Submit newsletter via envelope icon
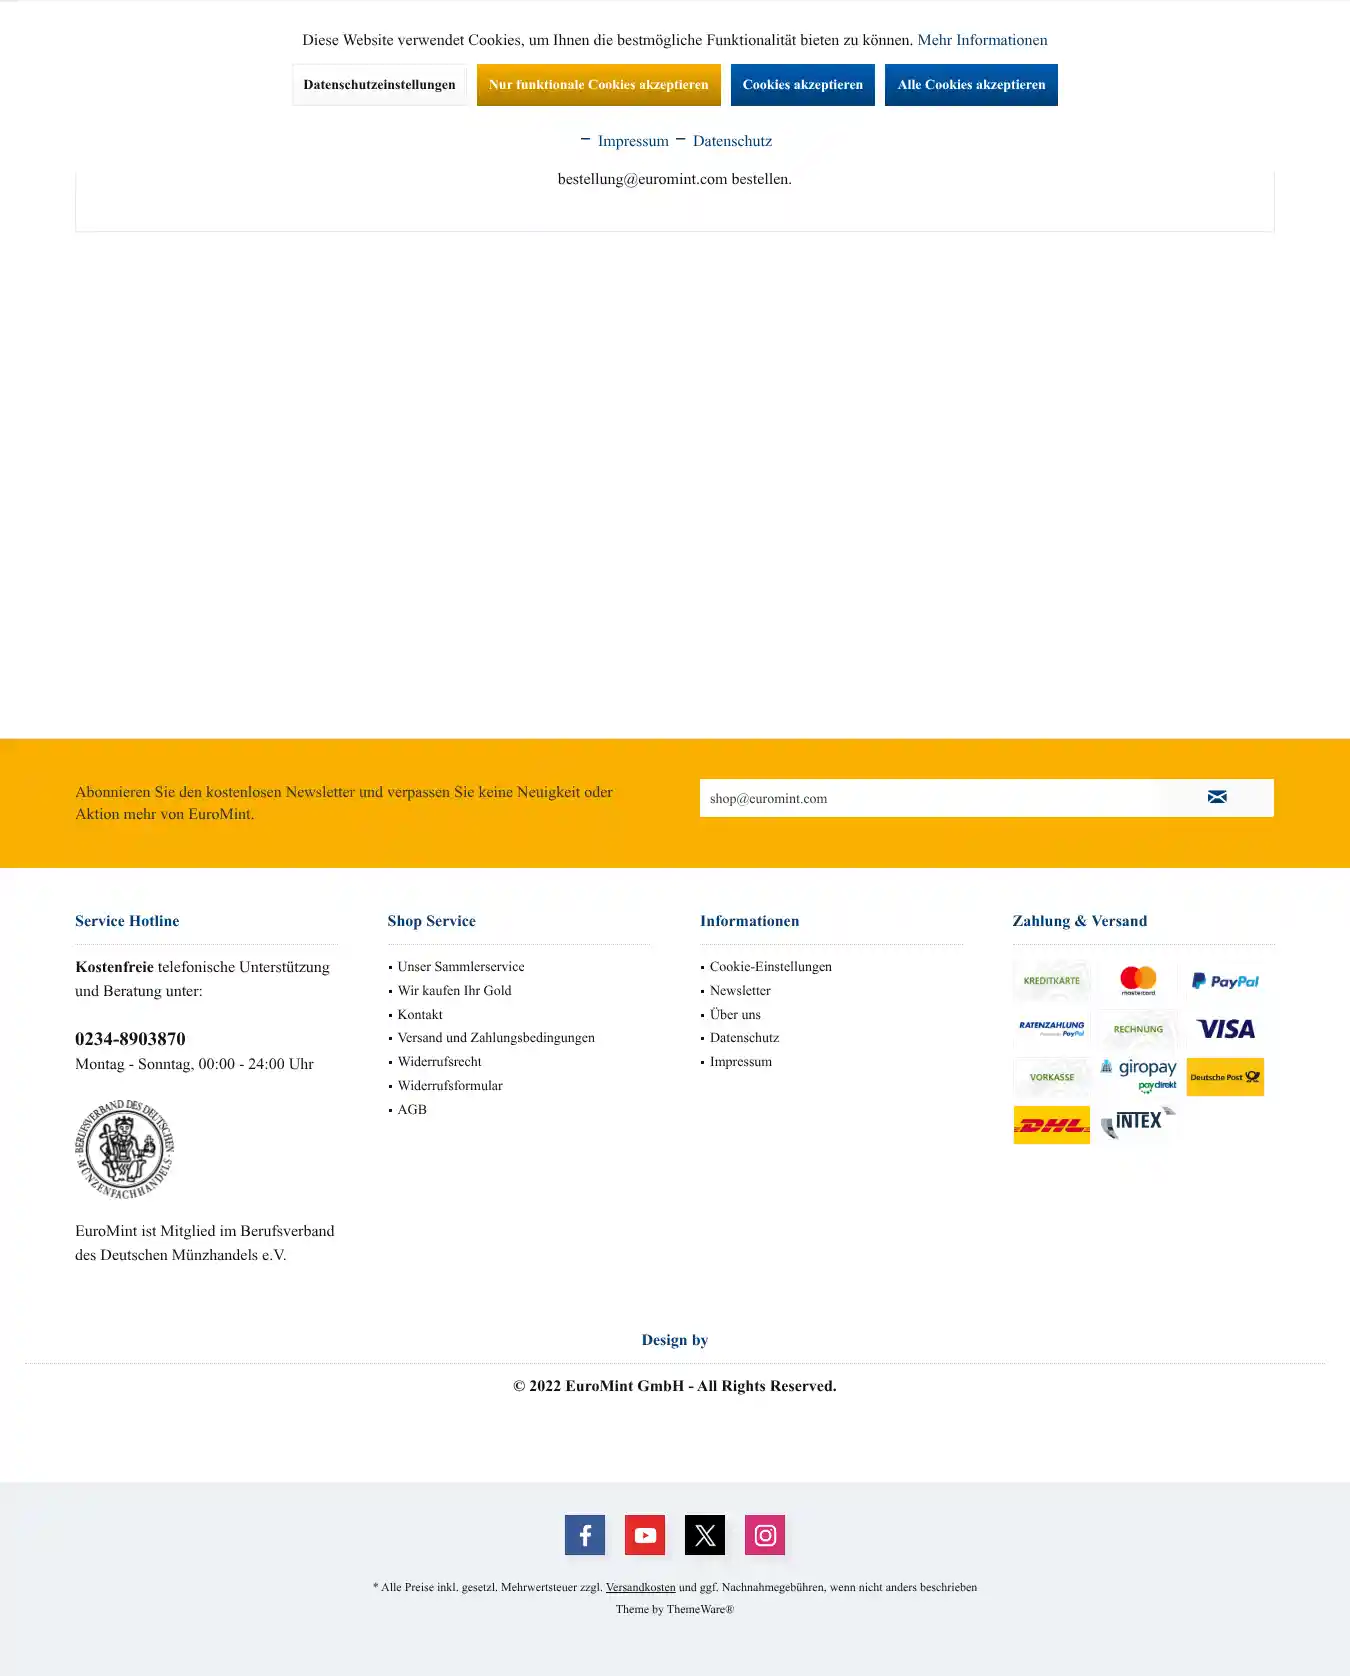The width and height of the screenshot is (1350, 1676). click(1217, 798)
